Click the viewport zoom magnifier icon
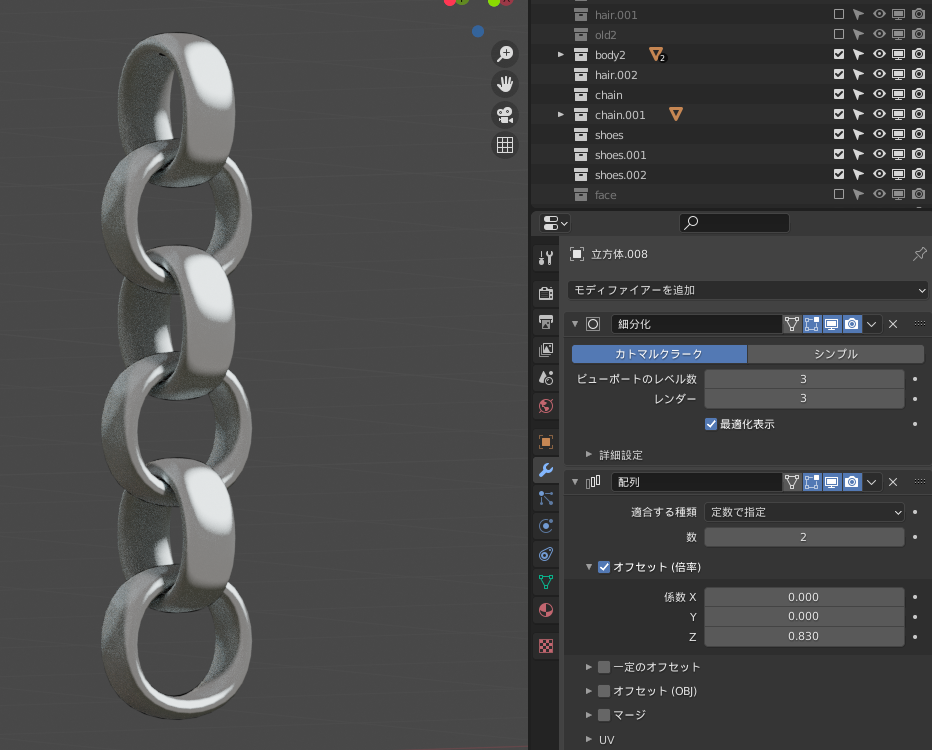Image resolution: width=932 pixels, height=750 pixels. click(505, 53)
